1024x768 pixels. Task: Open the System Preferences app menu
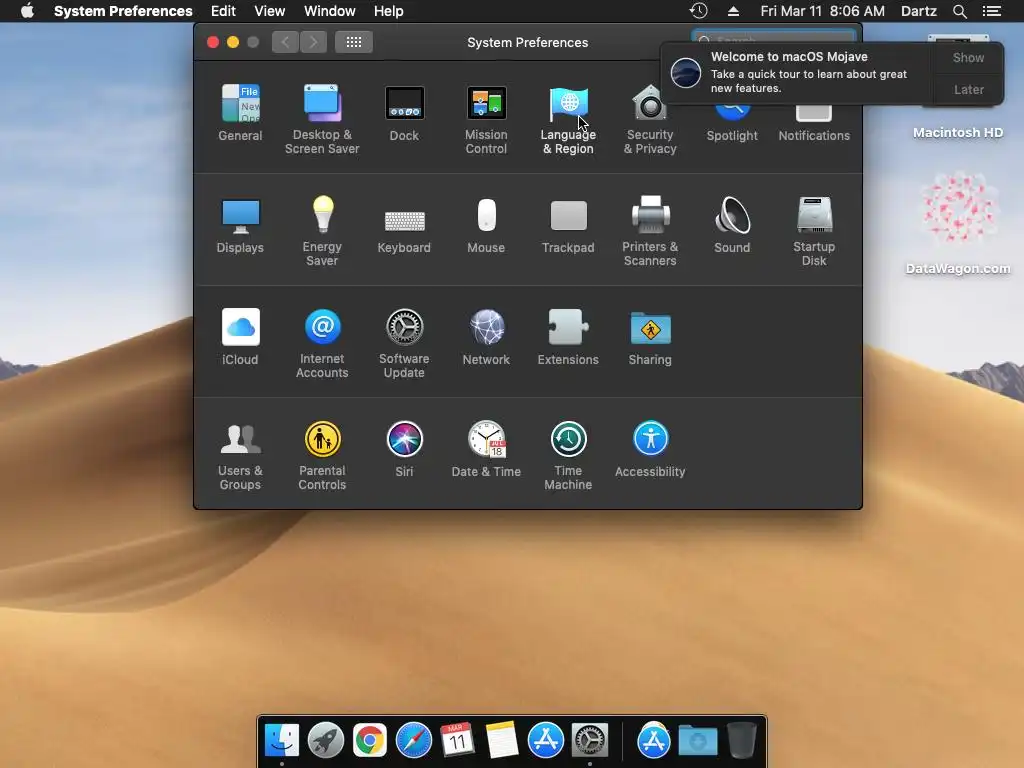tap(123, 11)
